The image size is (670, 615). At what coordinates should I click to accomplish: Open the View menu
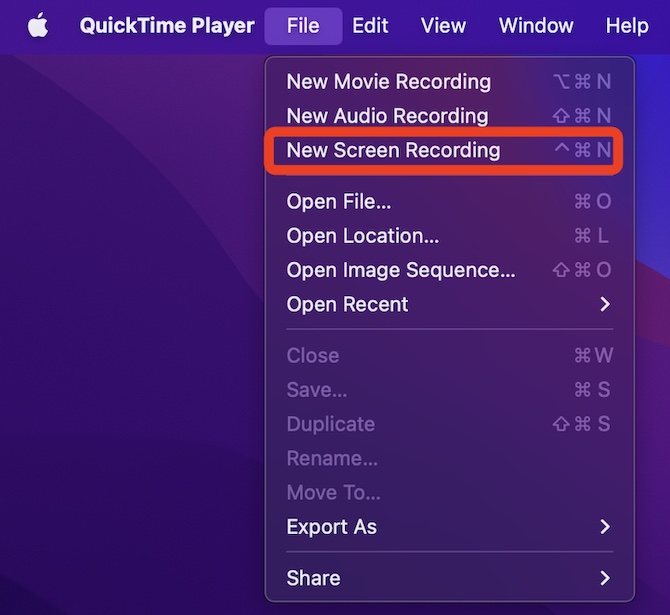pos(443,26)
